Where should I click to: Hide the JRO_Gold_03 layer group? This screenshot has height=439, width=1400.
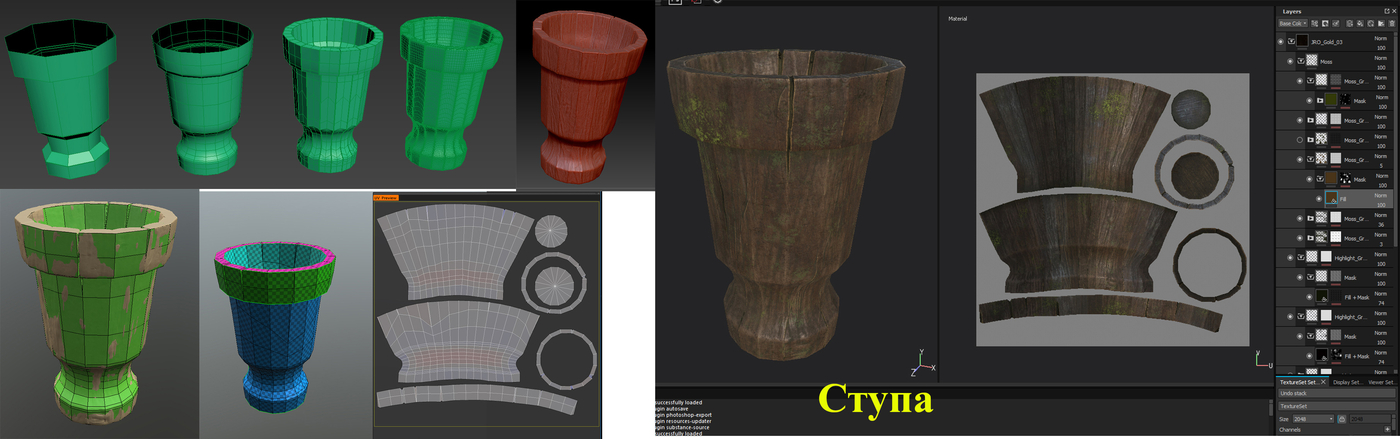(x=1280, y=41)
